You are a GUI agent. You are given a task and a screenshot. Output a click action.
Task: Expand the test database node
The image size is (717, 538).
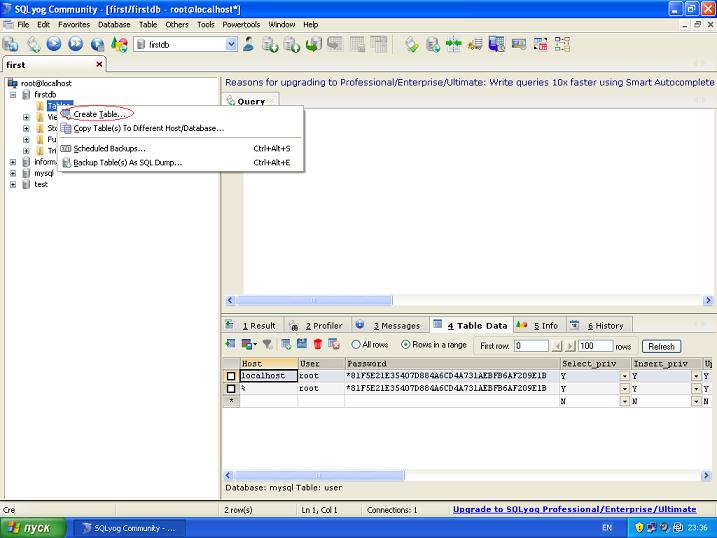(x=13, y=185)
